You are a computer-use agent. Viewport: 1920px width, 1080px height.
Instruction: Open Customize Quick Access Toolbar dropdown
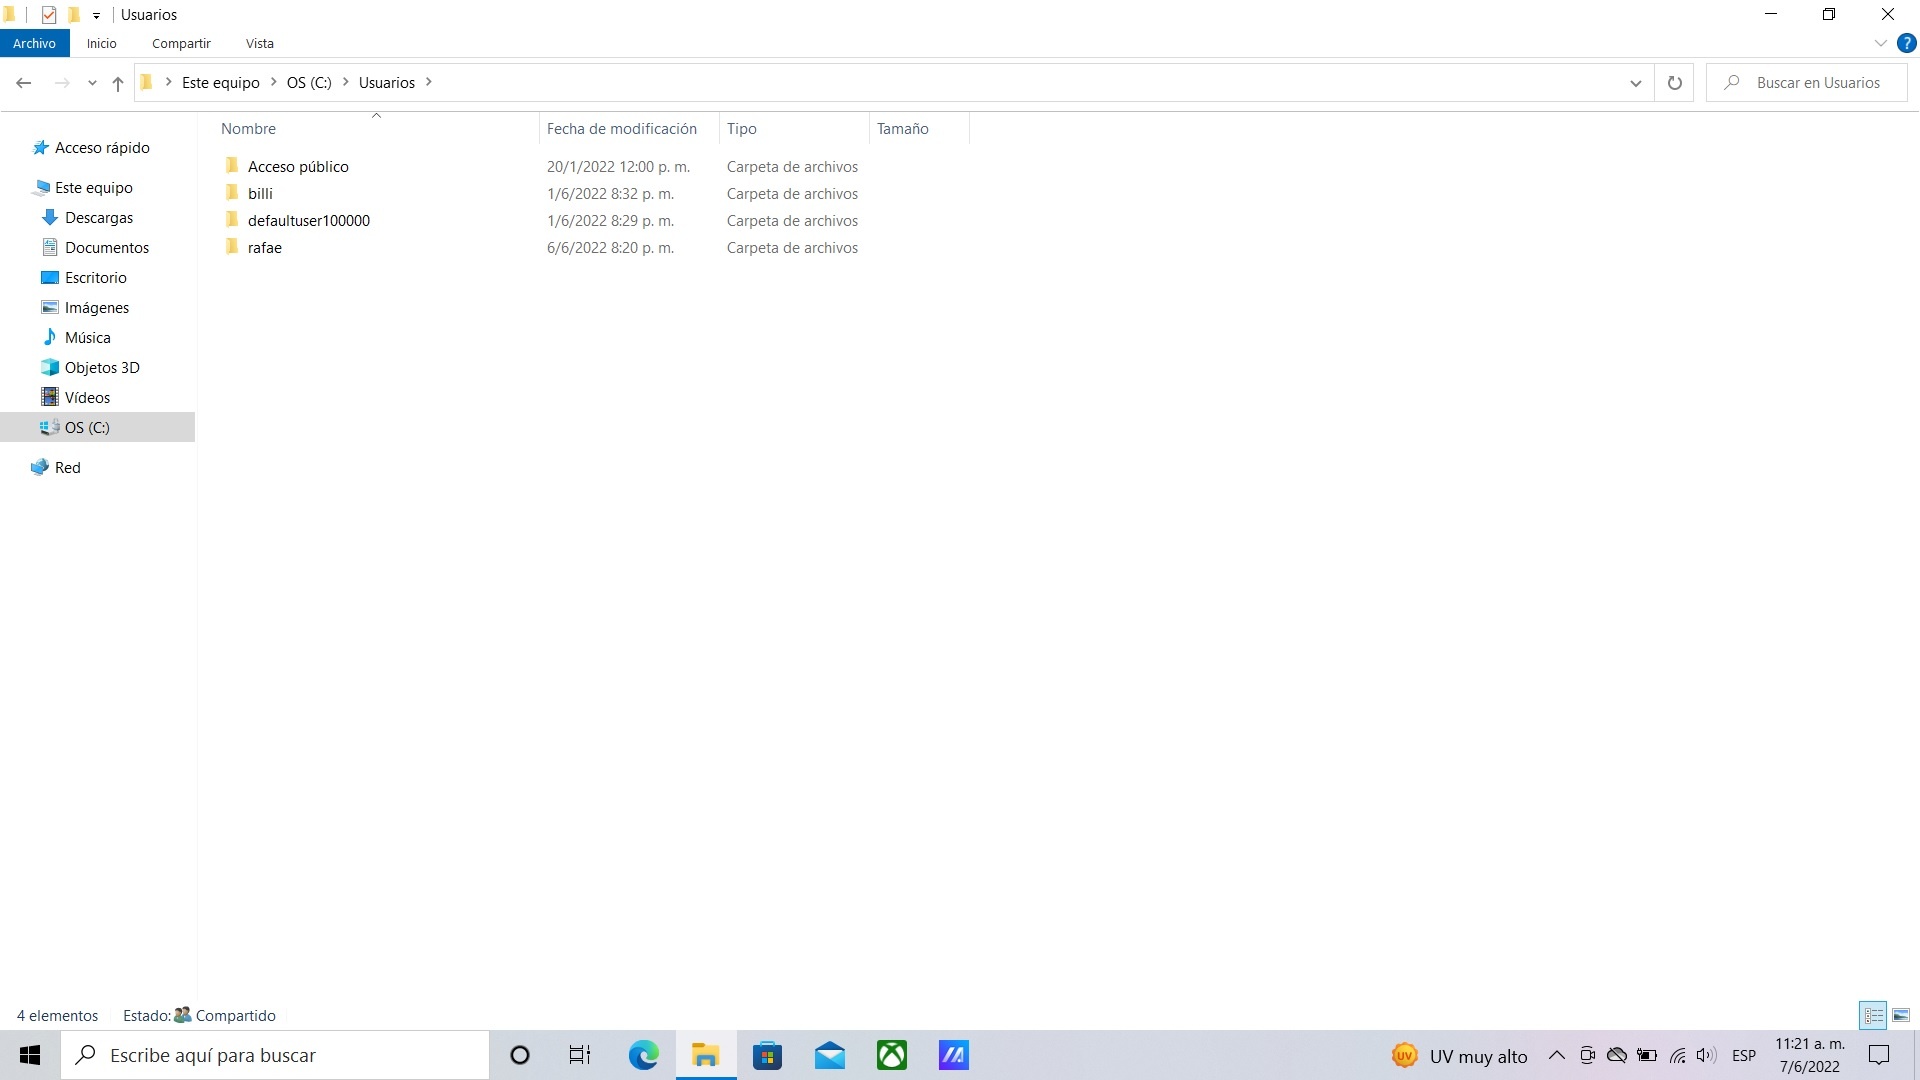96,15
